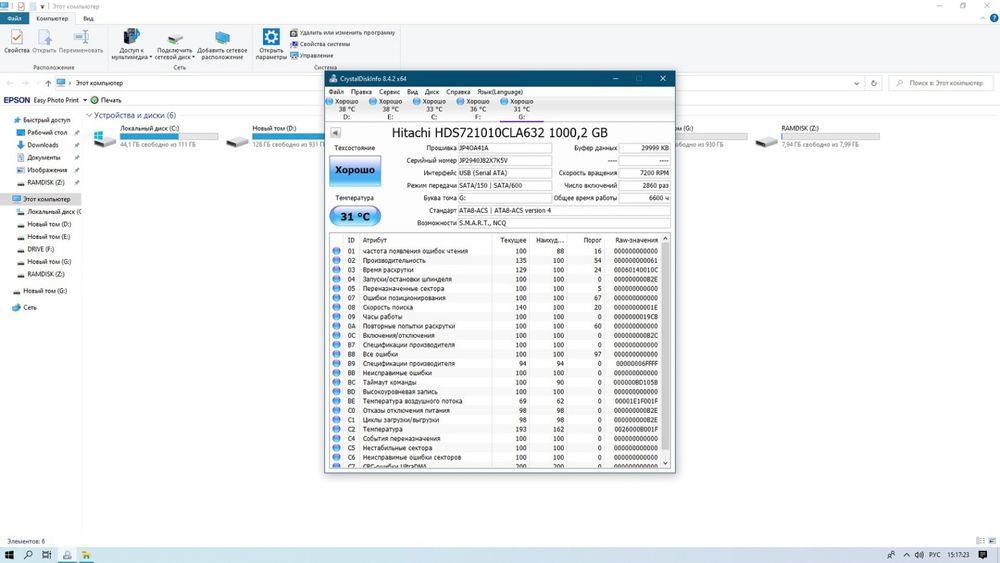Click the Прошивка field JP4OA41A
Image resolution: width=1000 pixels, height=563 pixels.
click(x=504, y=148)
